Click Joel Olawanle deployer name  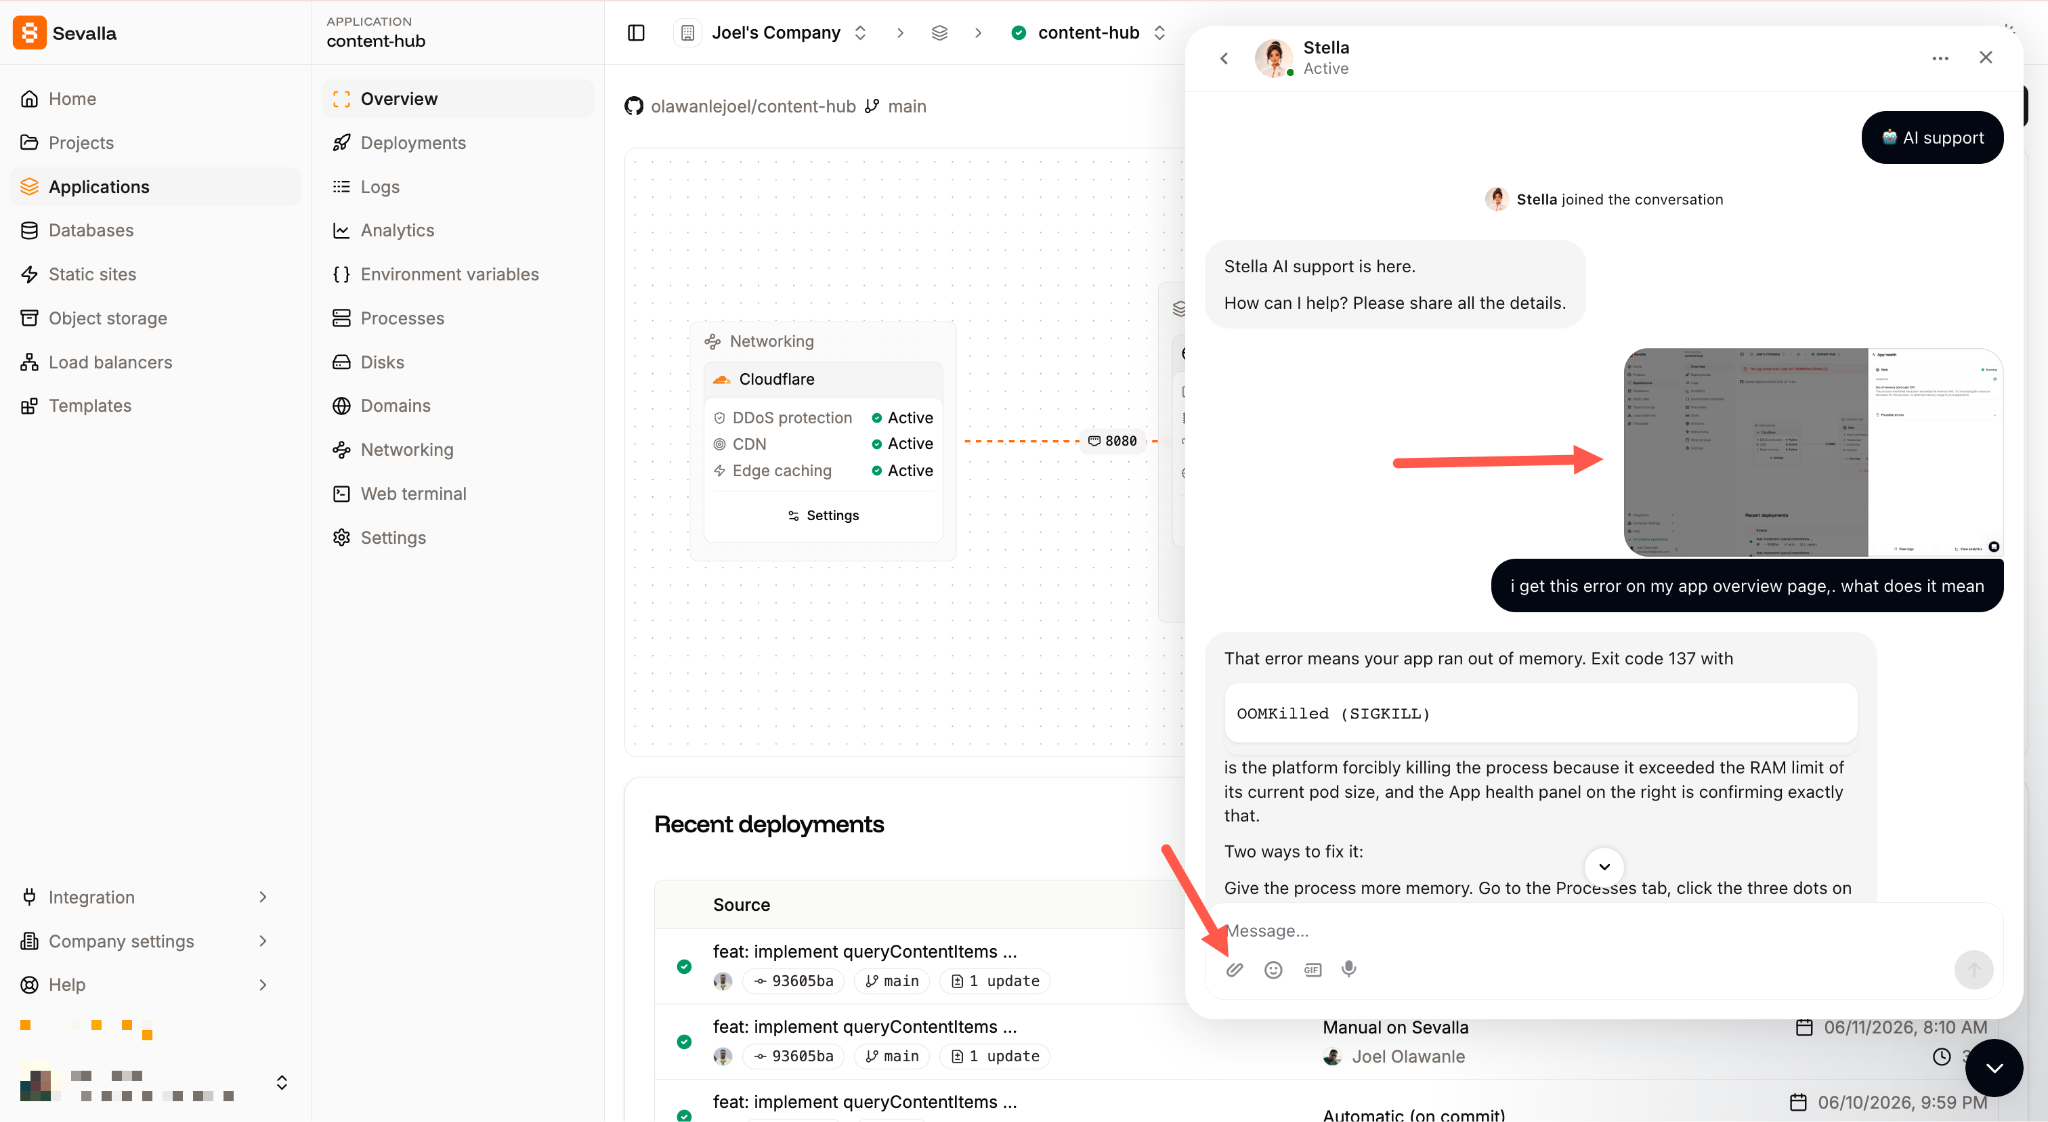pos(1408,1057)
